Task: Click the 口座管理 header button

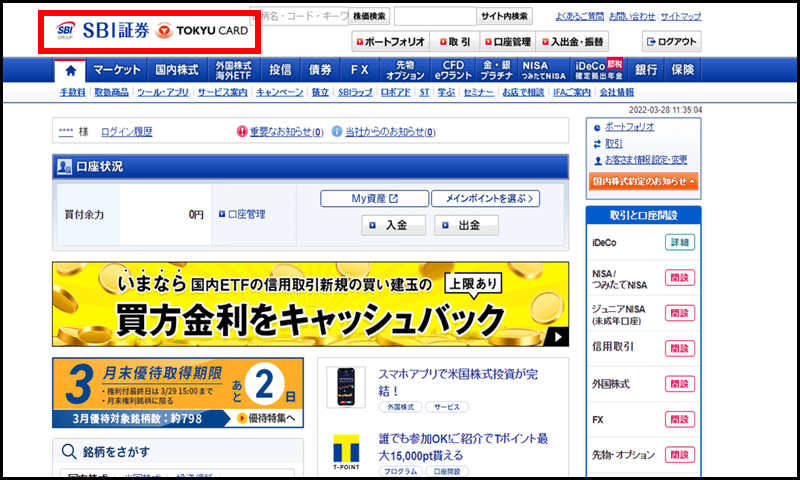Action: [508, 42]
